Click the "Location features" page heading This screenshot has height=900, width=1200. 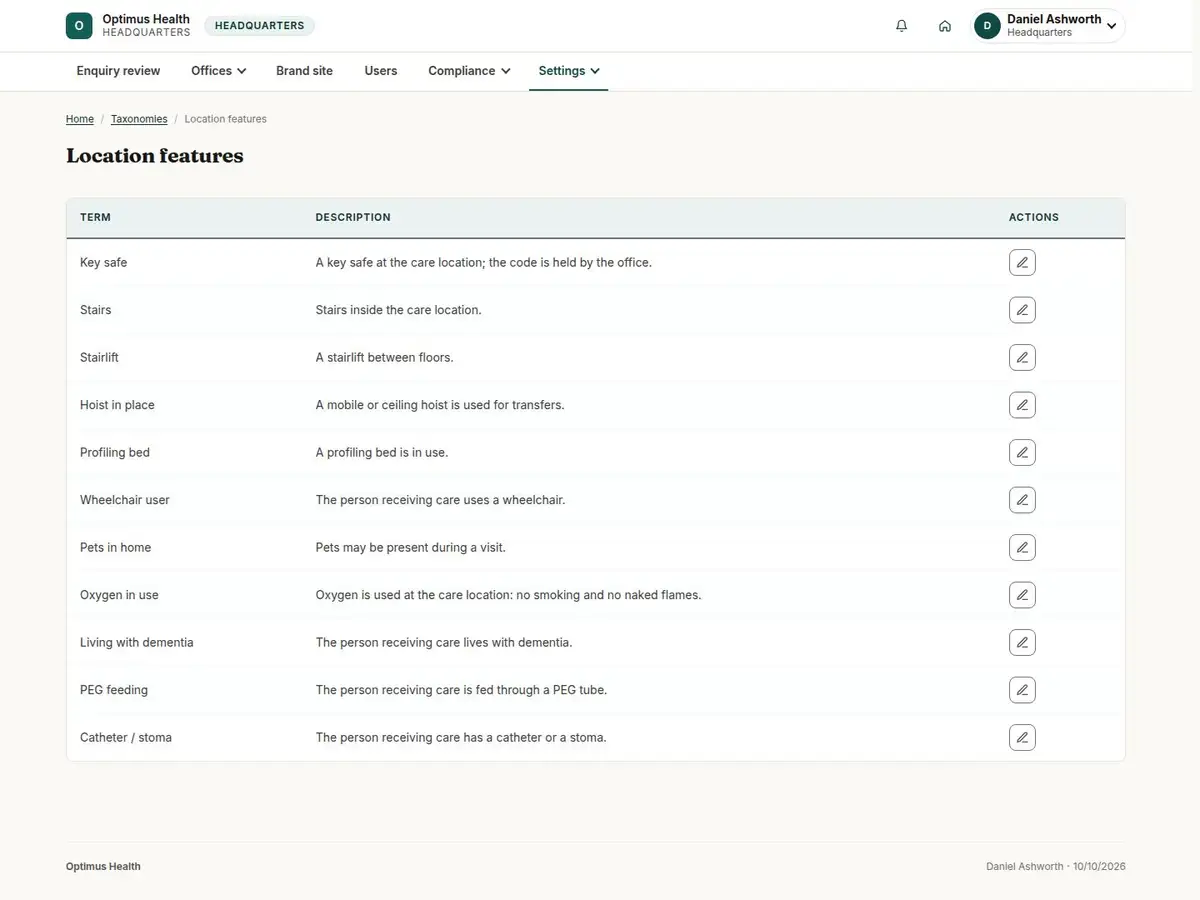155,156
